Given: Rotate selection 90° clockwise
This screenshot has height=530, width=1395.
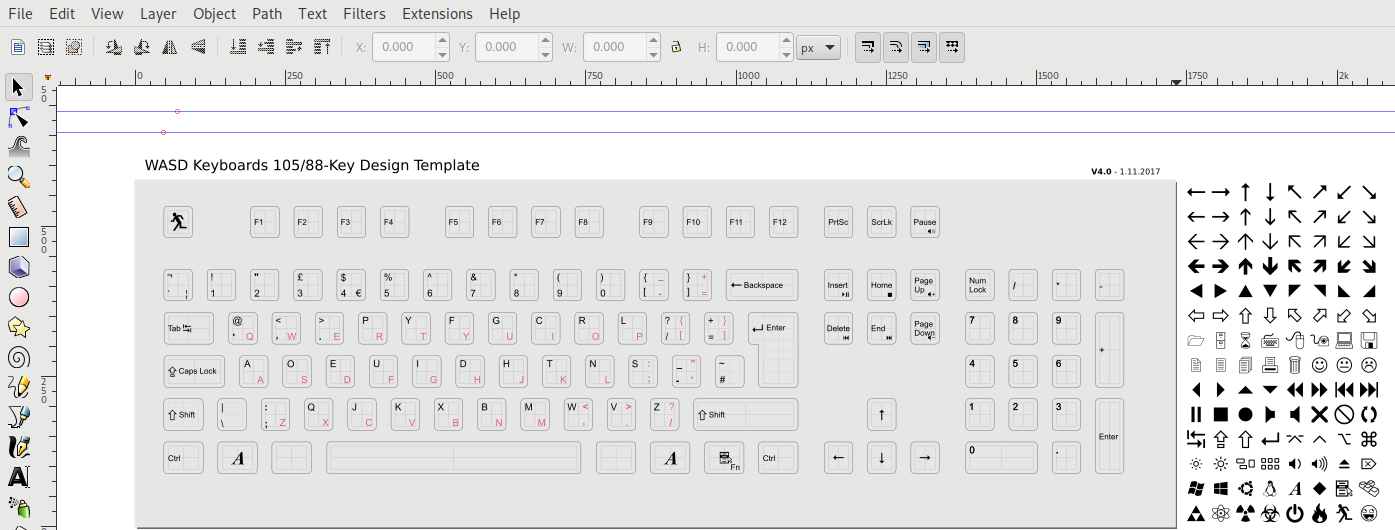Looking at the screenshot, I should (142, 47).
